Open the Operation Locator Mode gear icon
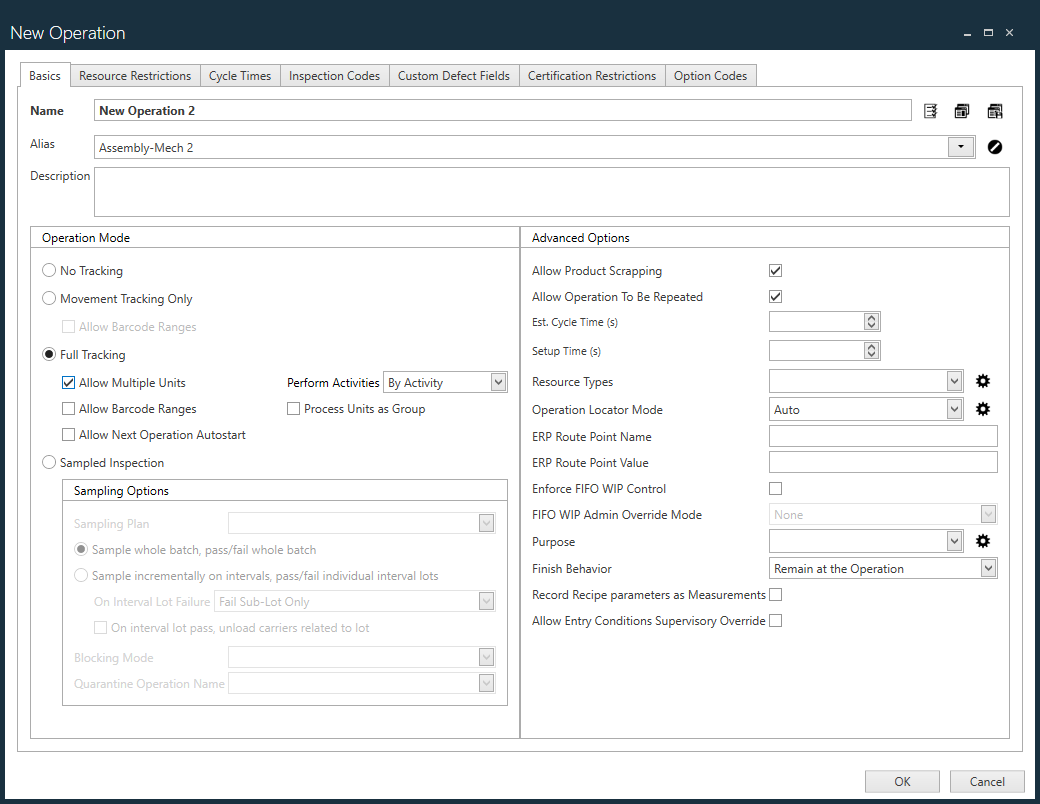1040x804 pixels. pos(983,409)
